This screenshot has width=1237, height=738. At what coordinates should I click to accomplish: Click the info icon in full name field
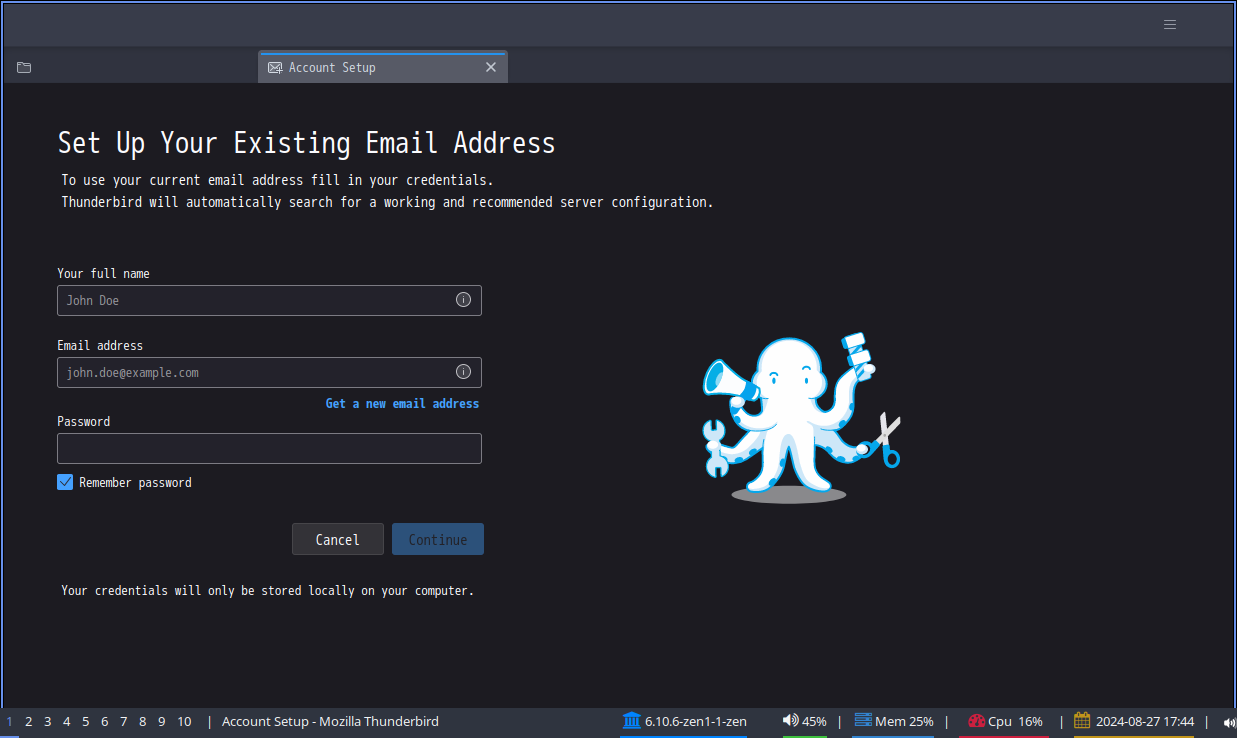pos(463,299)
